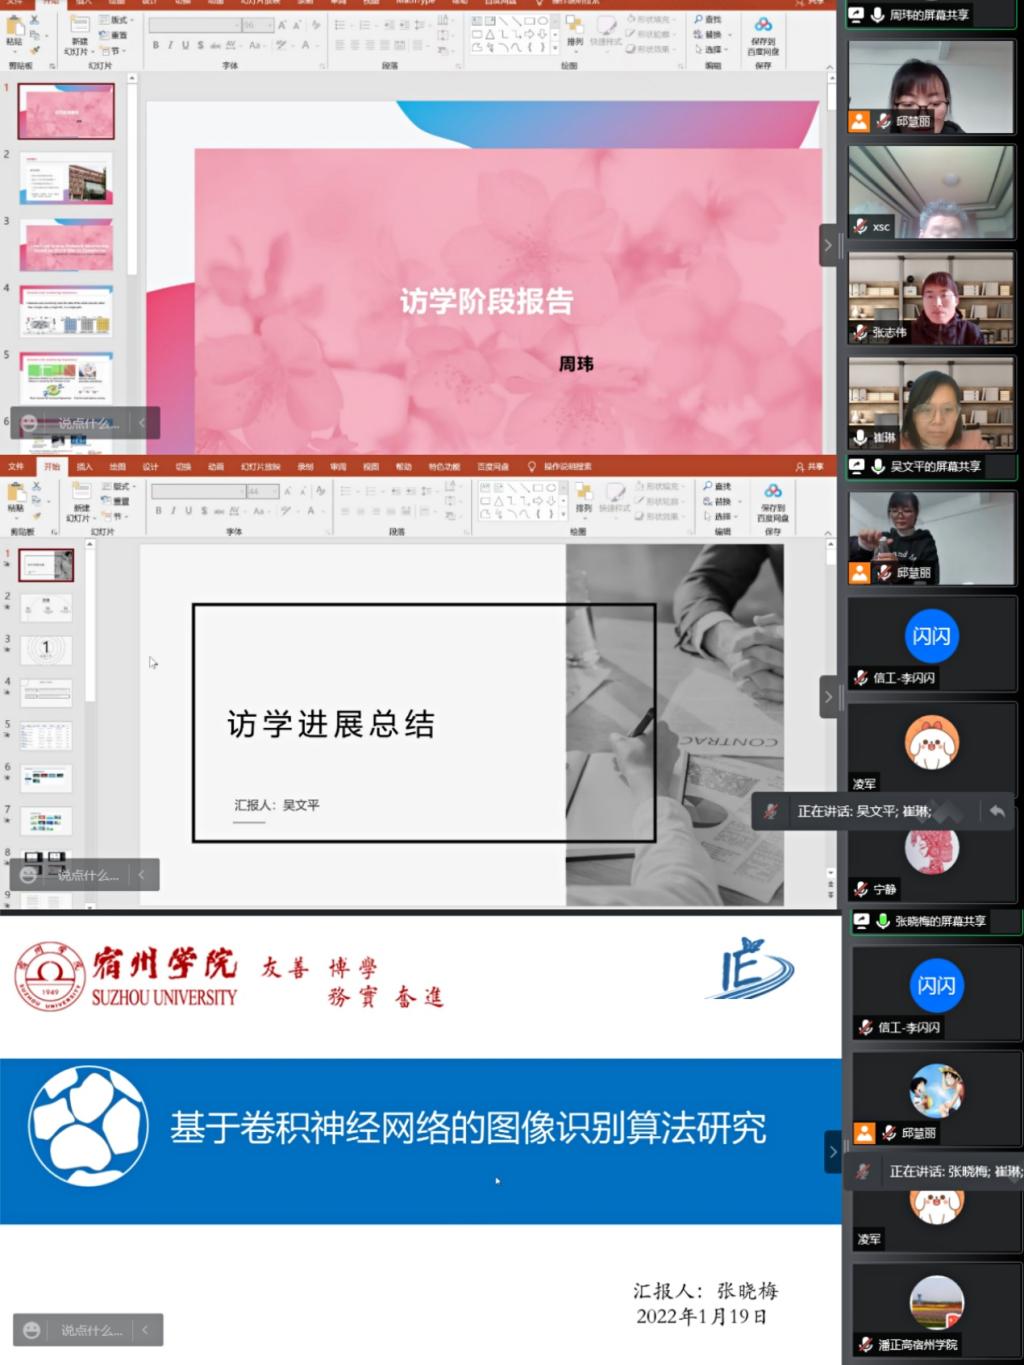
Task: Open font color picker in 周玮's ribbon
Action: pos(309,45)
